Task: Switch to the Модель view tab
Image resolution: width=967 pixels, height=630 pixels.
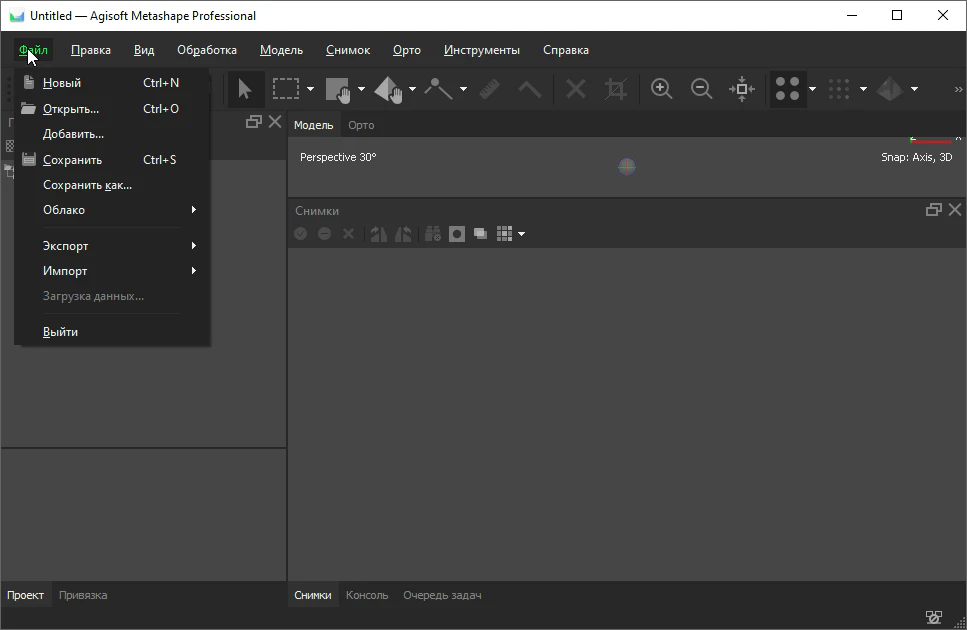Action: (313, 125)
